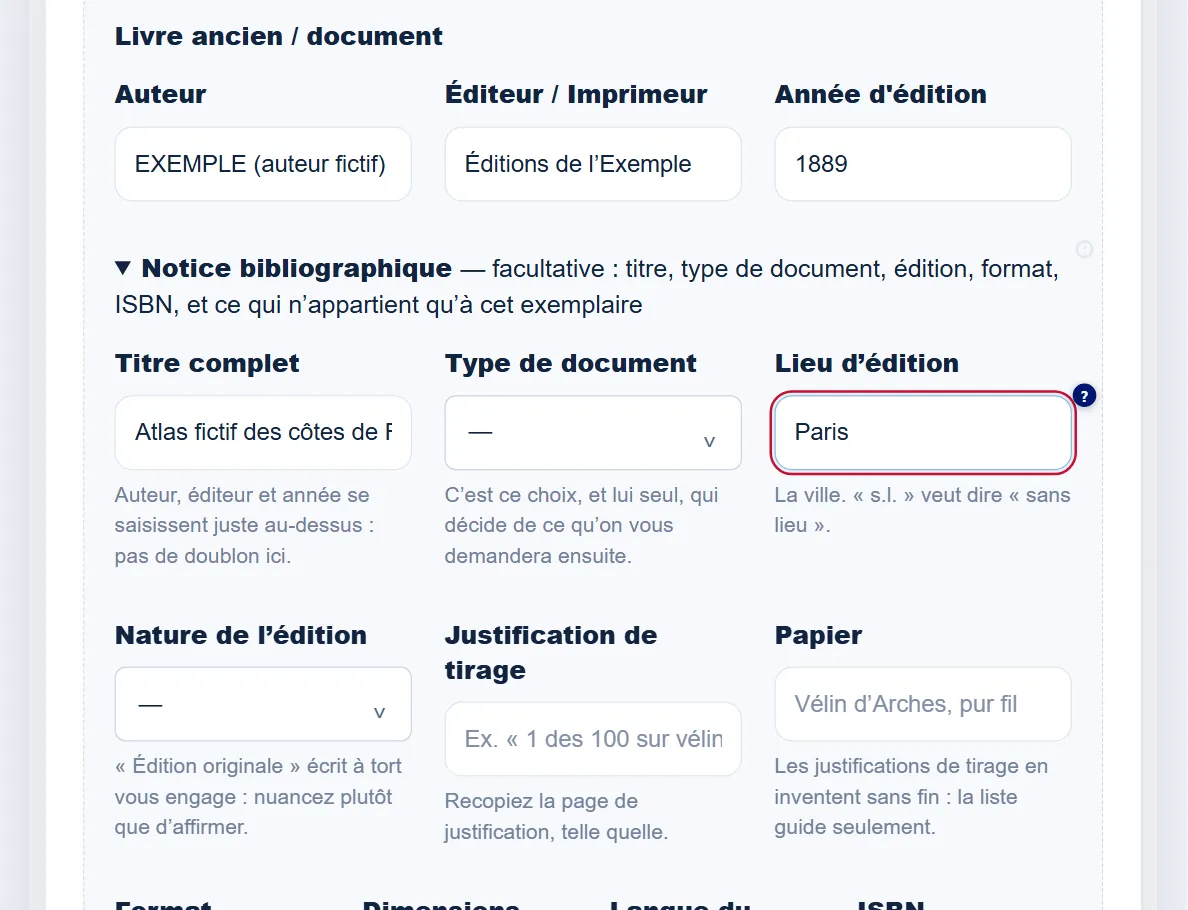This screenshot has height=910, width=1188.
Task: Open the Type de document dropdown
Action: click(x=592, y=433)
